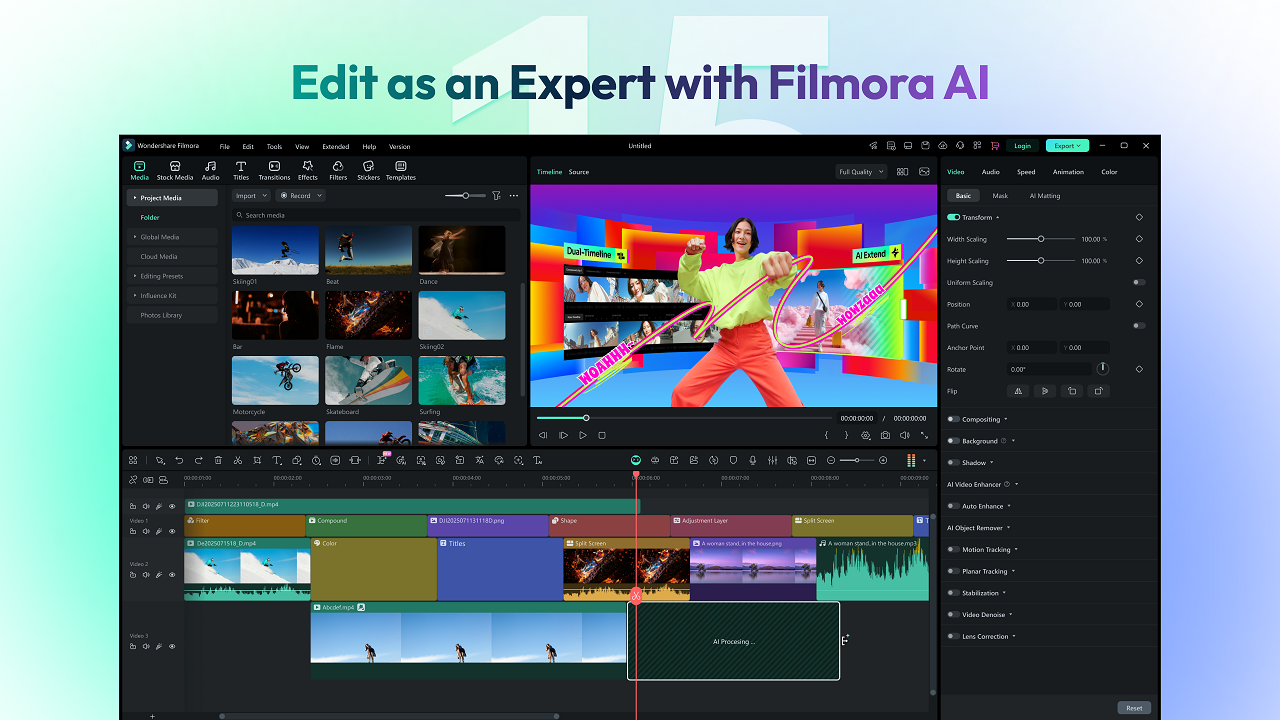
Task: Click the voiceover microphone icon in timeline toolbar
Action: pos(753,460)
